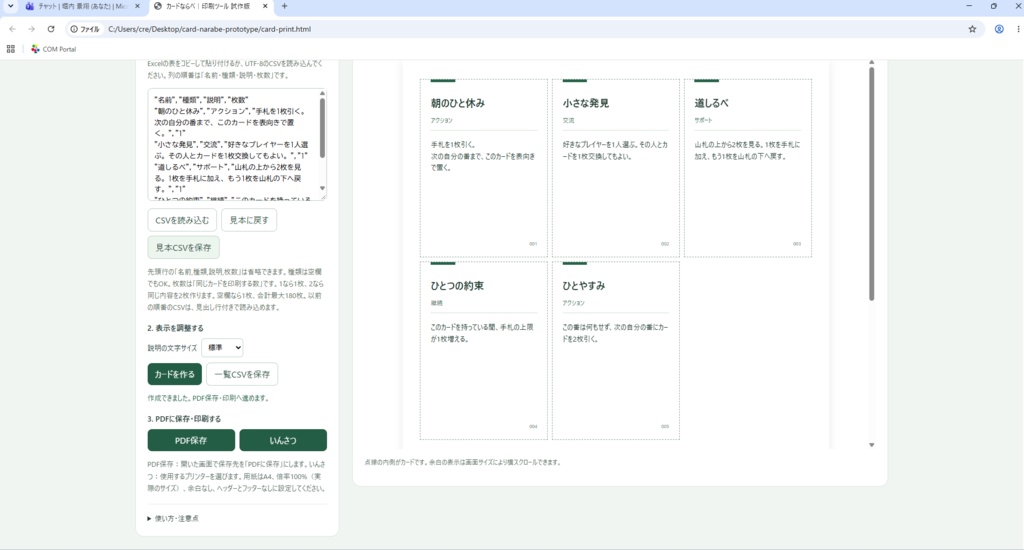Open the 説明の文字サイズ dropdown

point(223,348)
